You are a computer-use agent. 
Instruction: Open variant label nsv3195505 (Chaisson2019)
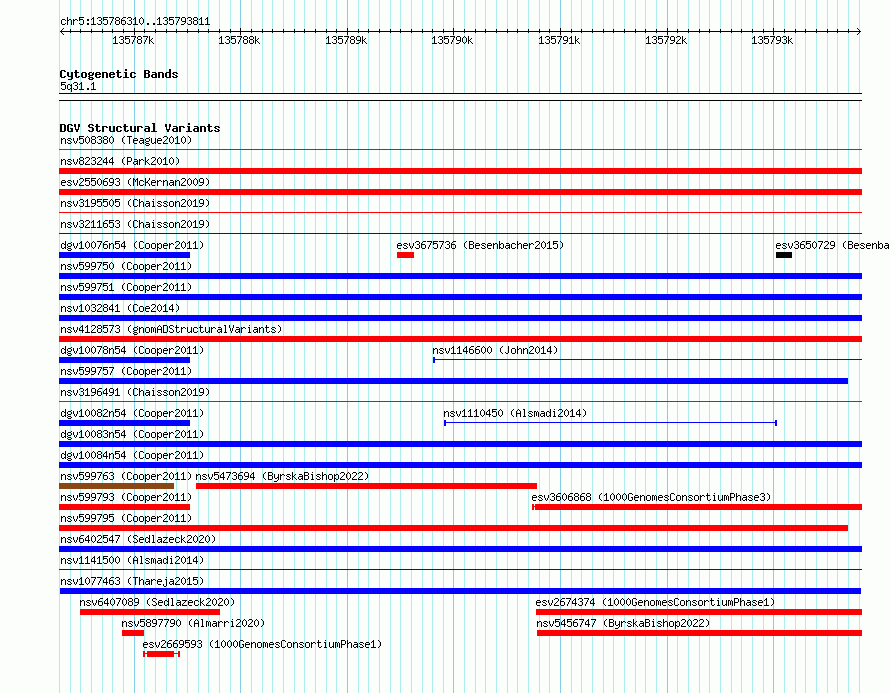pyautogui.click(x=135, y=203)
